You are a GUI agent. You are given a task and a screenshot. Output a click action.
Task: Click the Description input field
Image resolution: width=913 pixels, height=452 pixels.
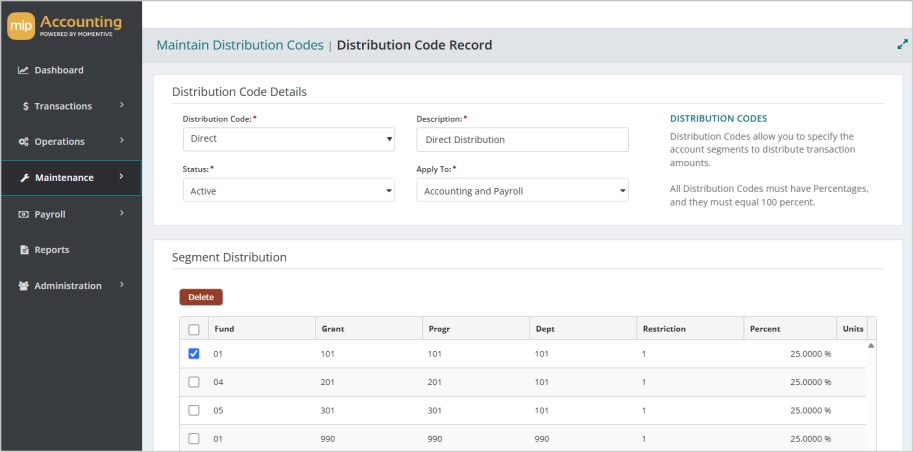(x=522, y=140)
